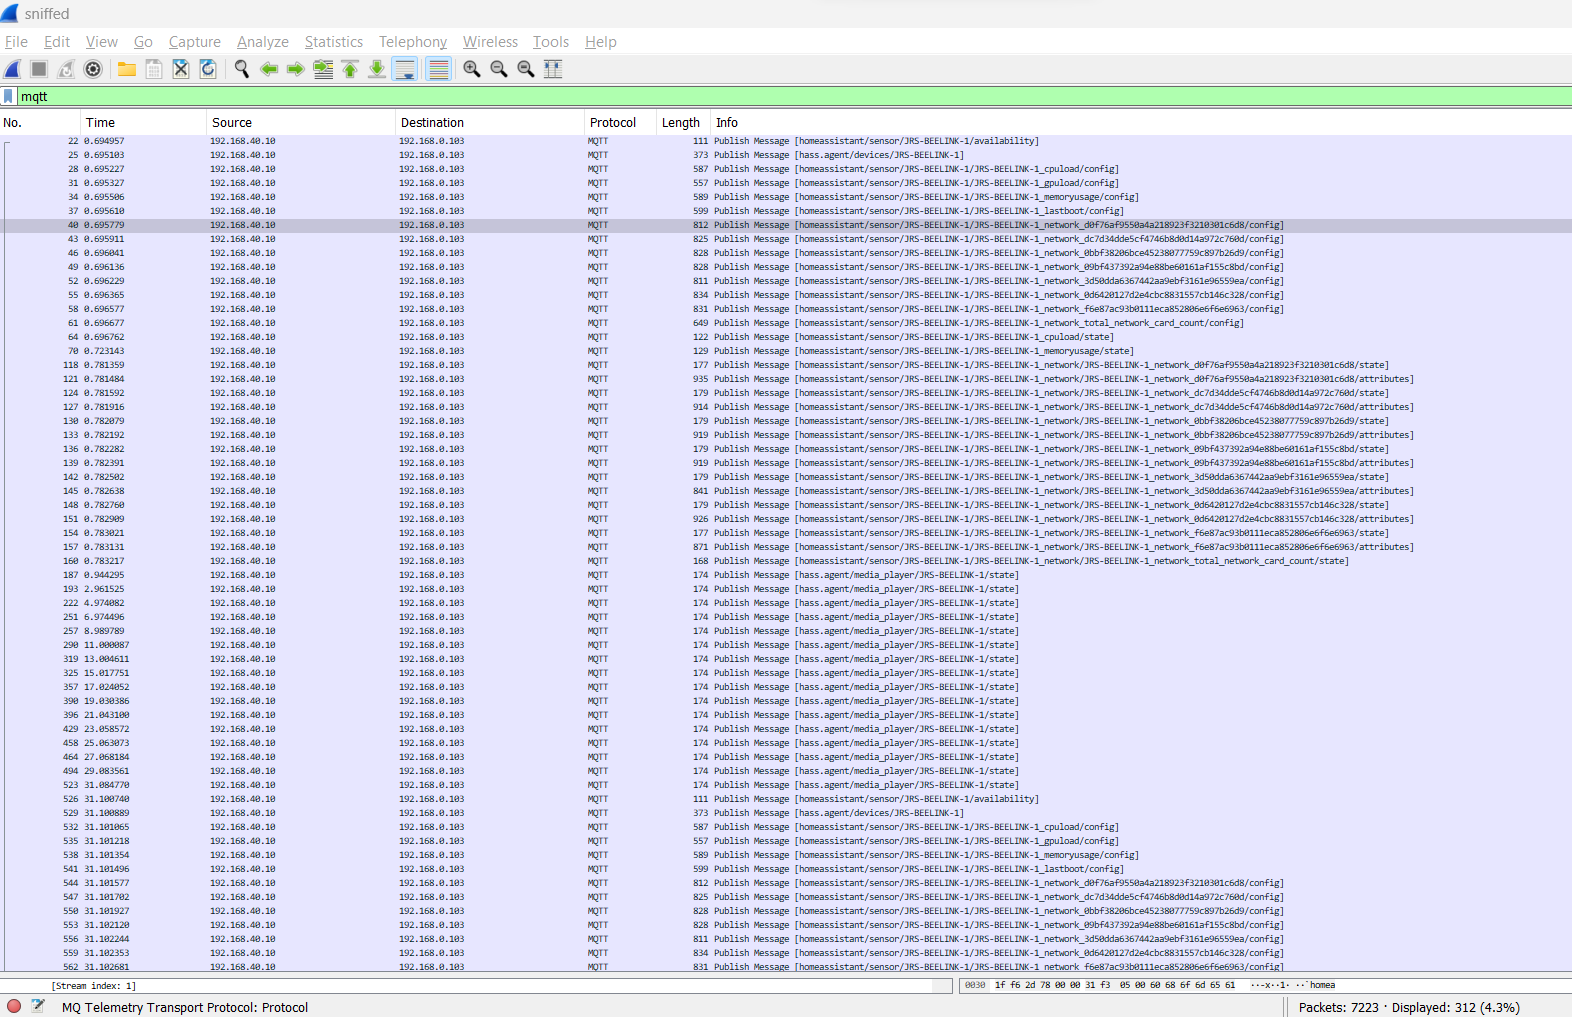This screenshot has height=1017, width=1572.
Task: Go back in packet history
Action: (269, 69)
